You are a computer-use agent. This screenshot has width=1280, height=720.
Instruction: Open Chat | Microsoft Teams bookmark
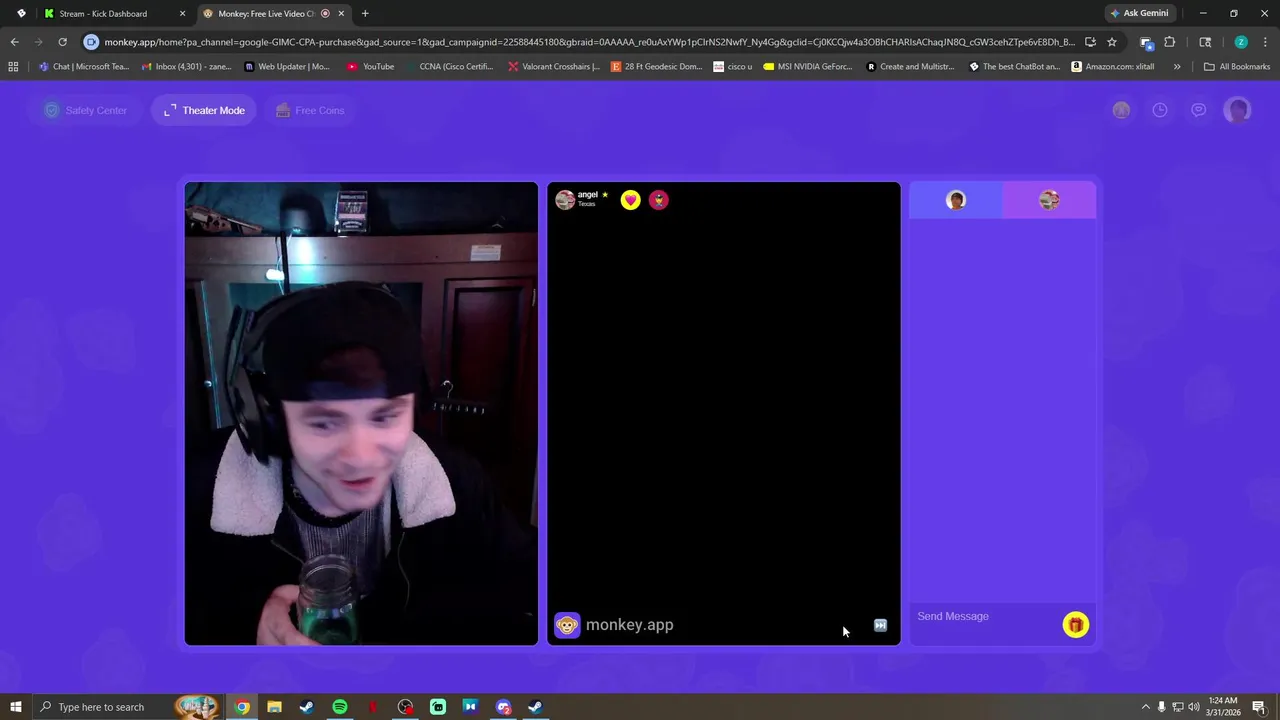(84, 67)
